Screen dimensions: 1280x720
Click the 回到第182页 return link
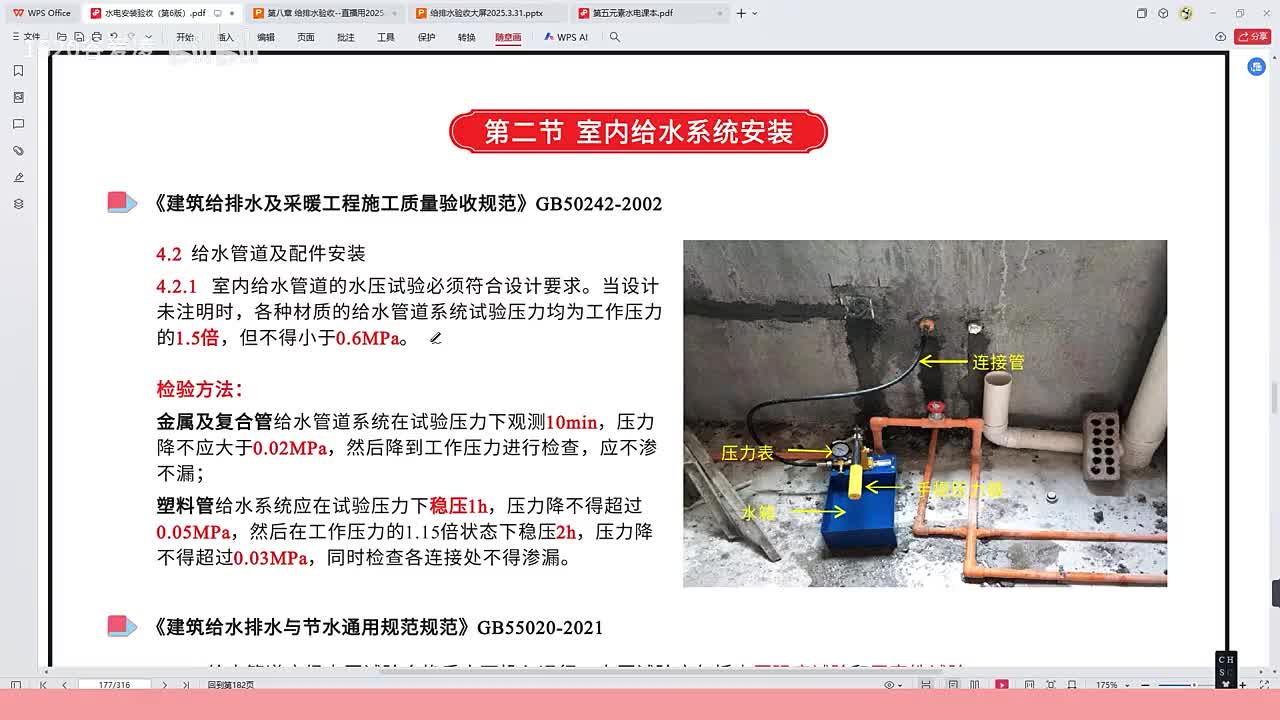point(230,685)
